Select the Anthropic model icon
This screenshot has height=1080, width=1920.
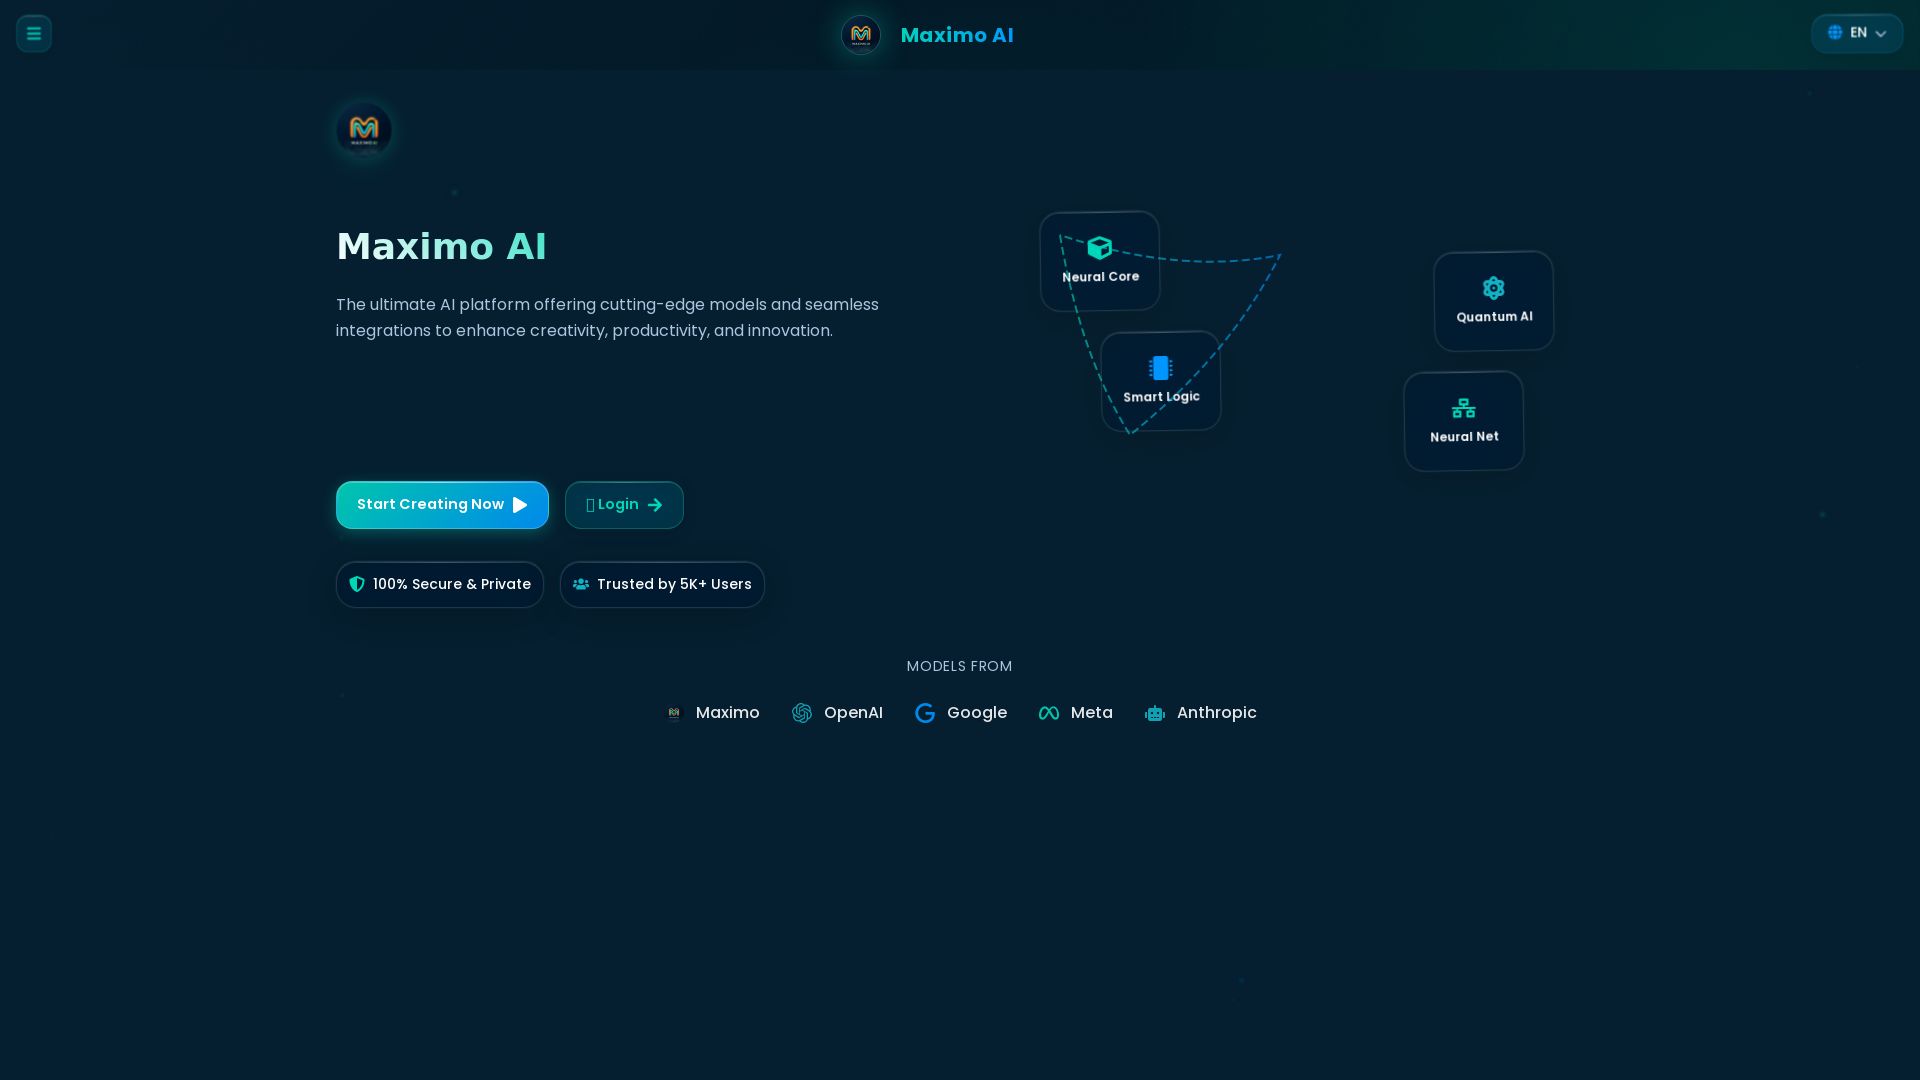click(1155, 713)
